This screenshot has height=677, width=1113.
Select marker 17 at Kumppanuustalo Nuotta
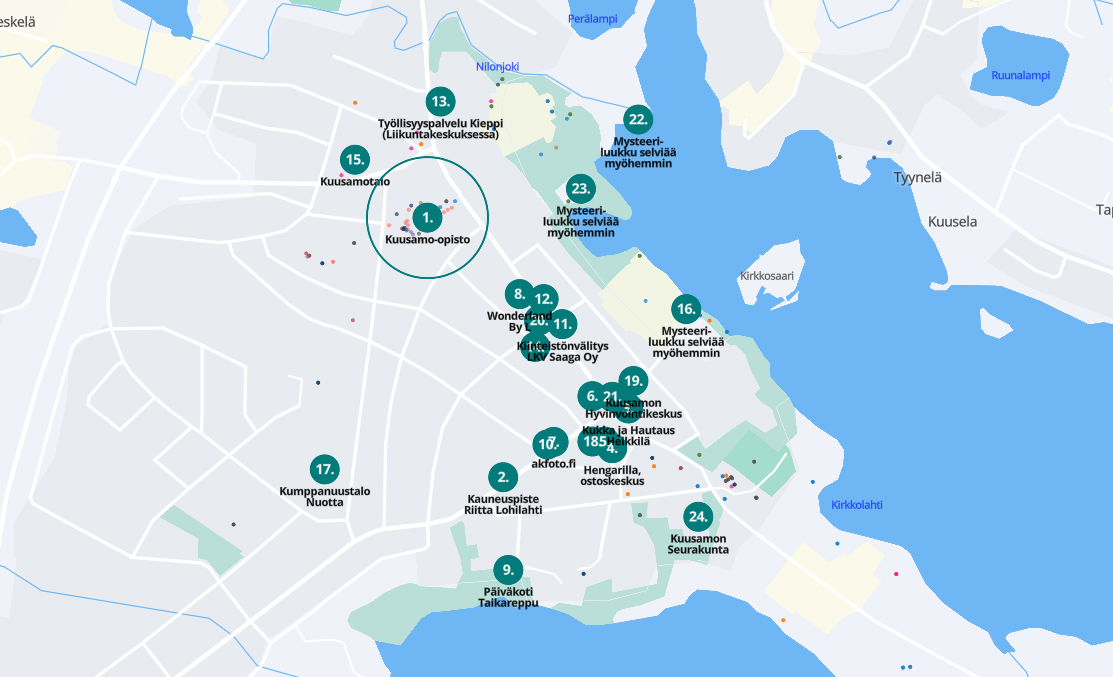(x=324, y=469)
